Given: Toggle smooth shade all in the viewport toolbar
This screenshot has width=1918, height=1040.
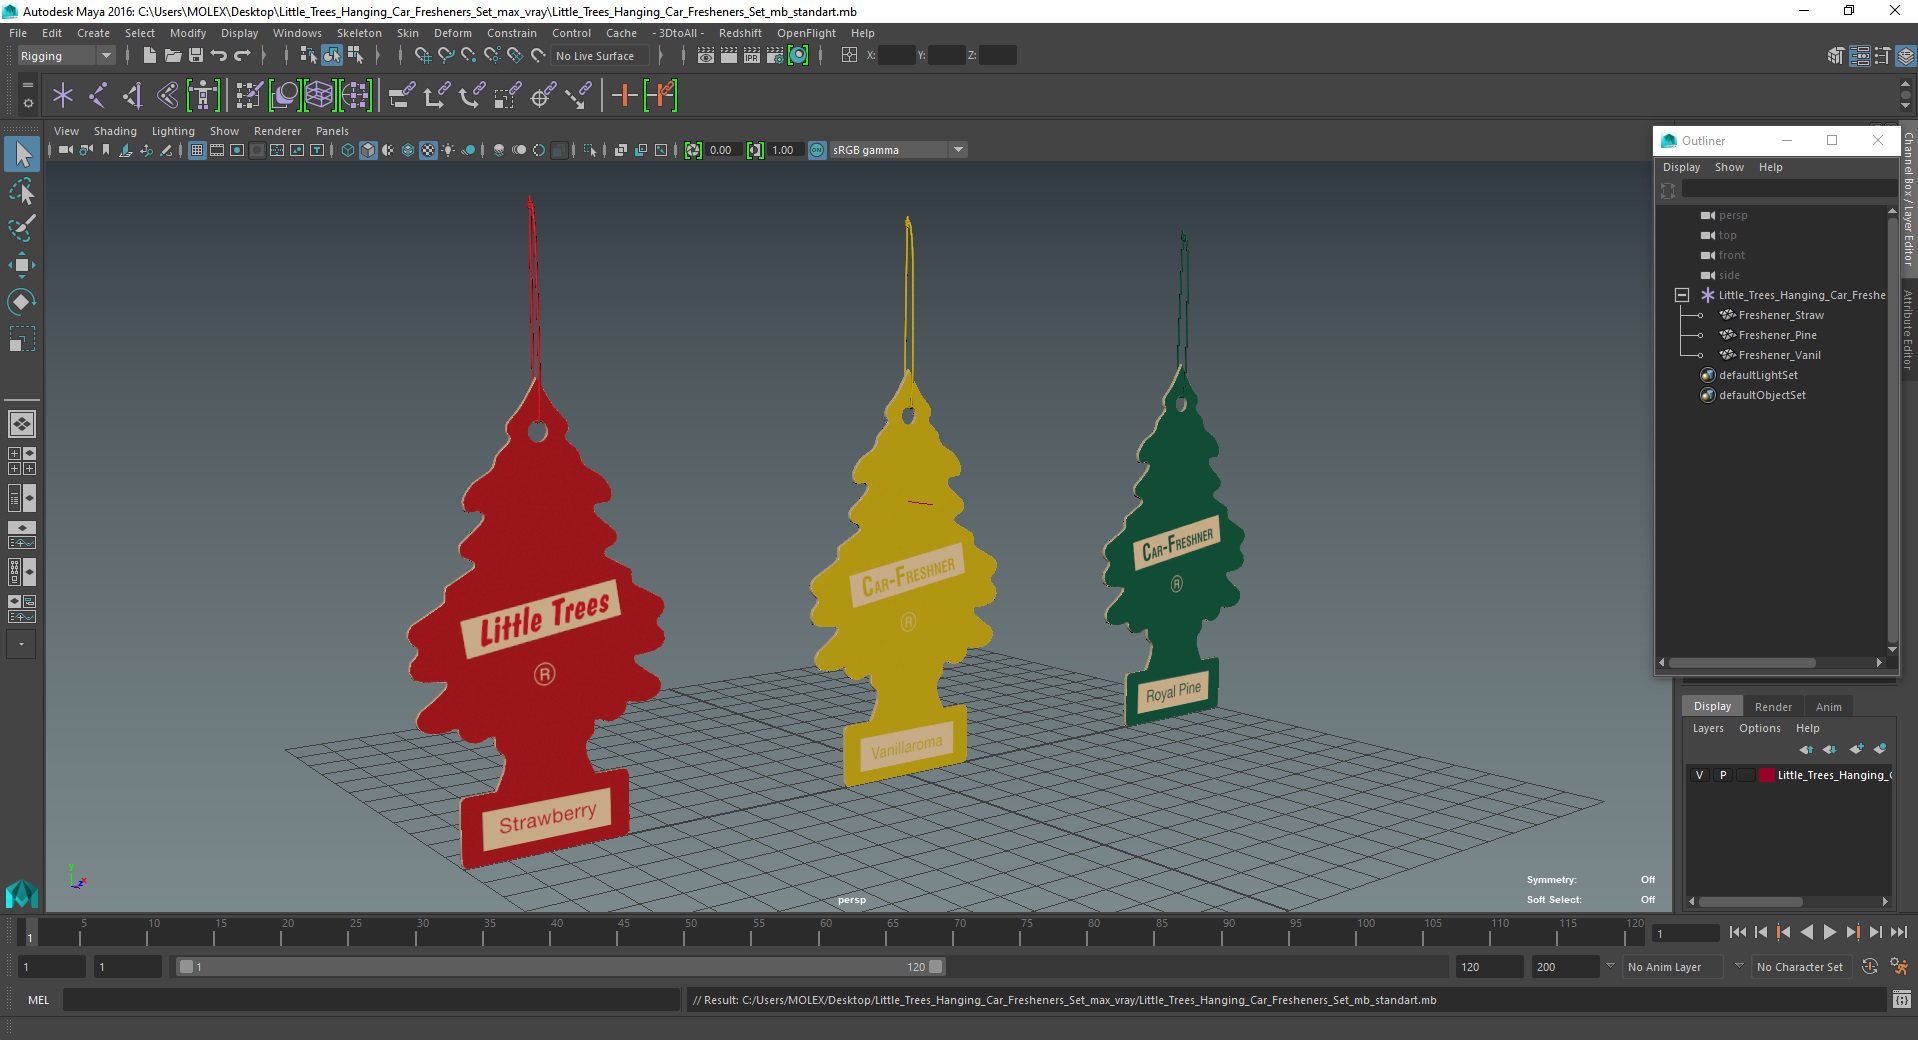Looking at the screenshot, I should [x=368, y=150].
